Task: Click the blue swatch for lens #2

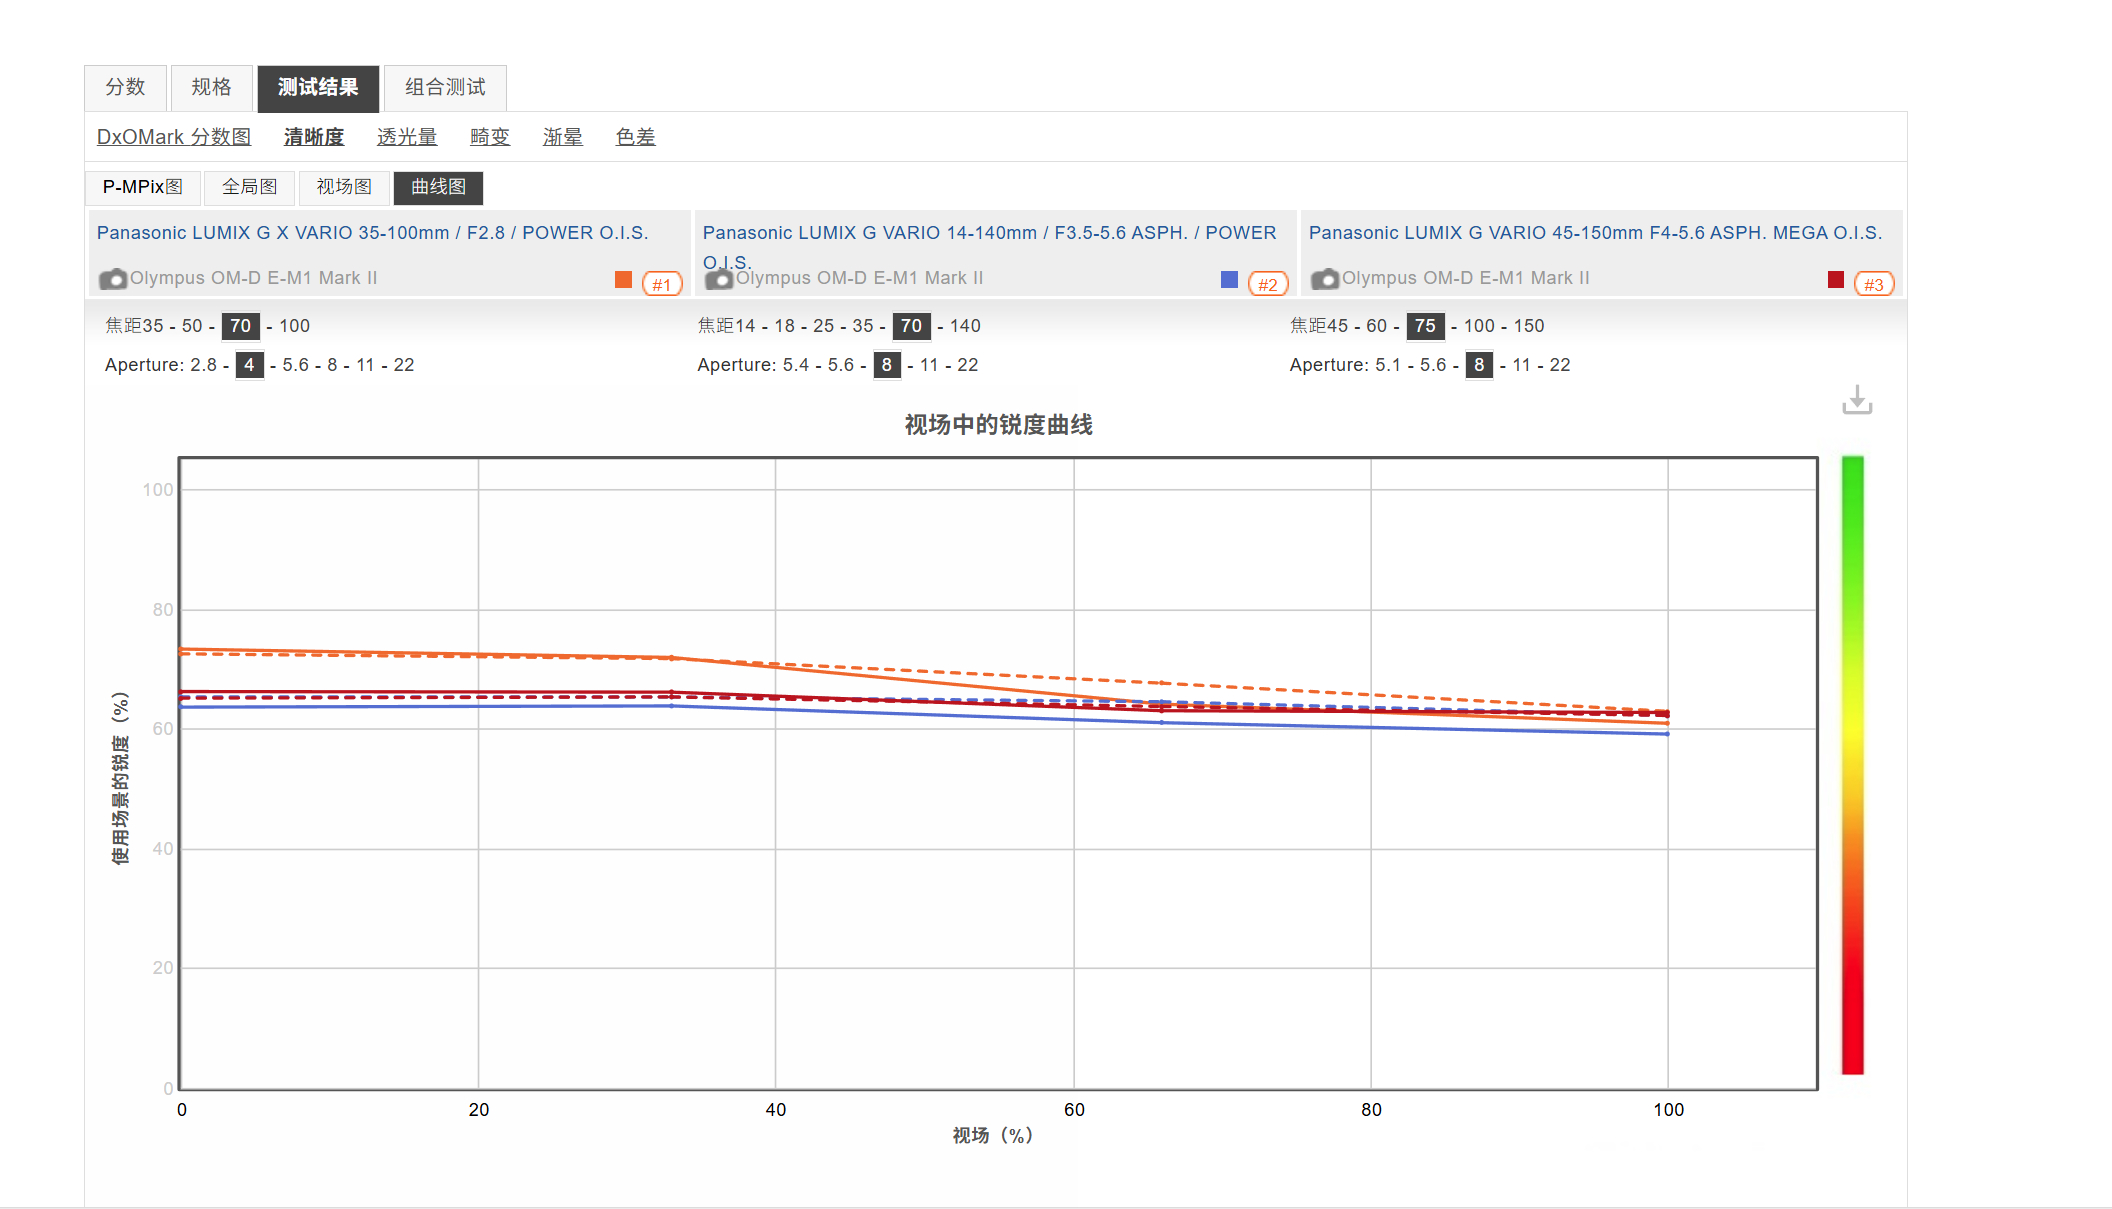Action: coord(1229,279)
